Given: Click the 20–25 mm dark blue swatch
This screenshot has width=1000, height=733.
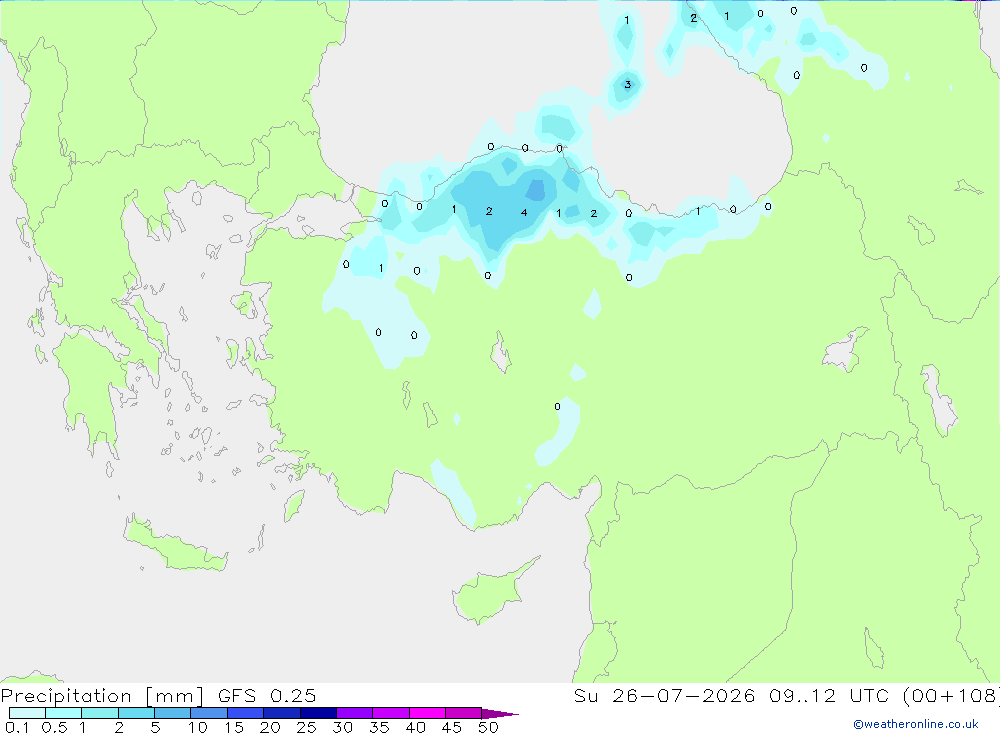Looking at the screenshot, I should point(282,713).
